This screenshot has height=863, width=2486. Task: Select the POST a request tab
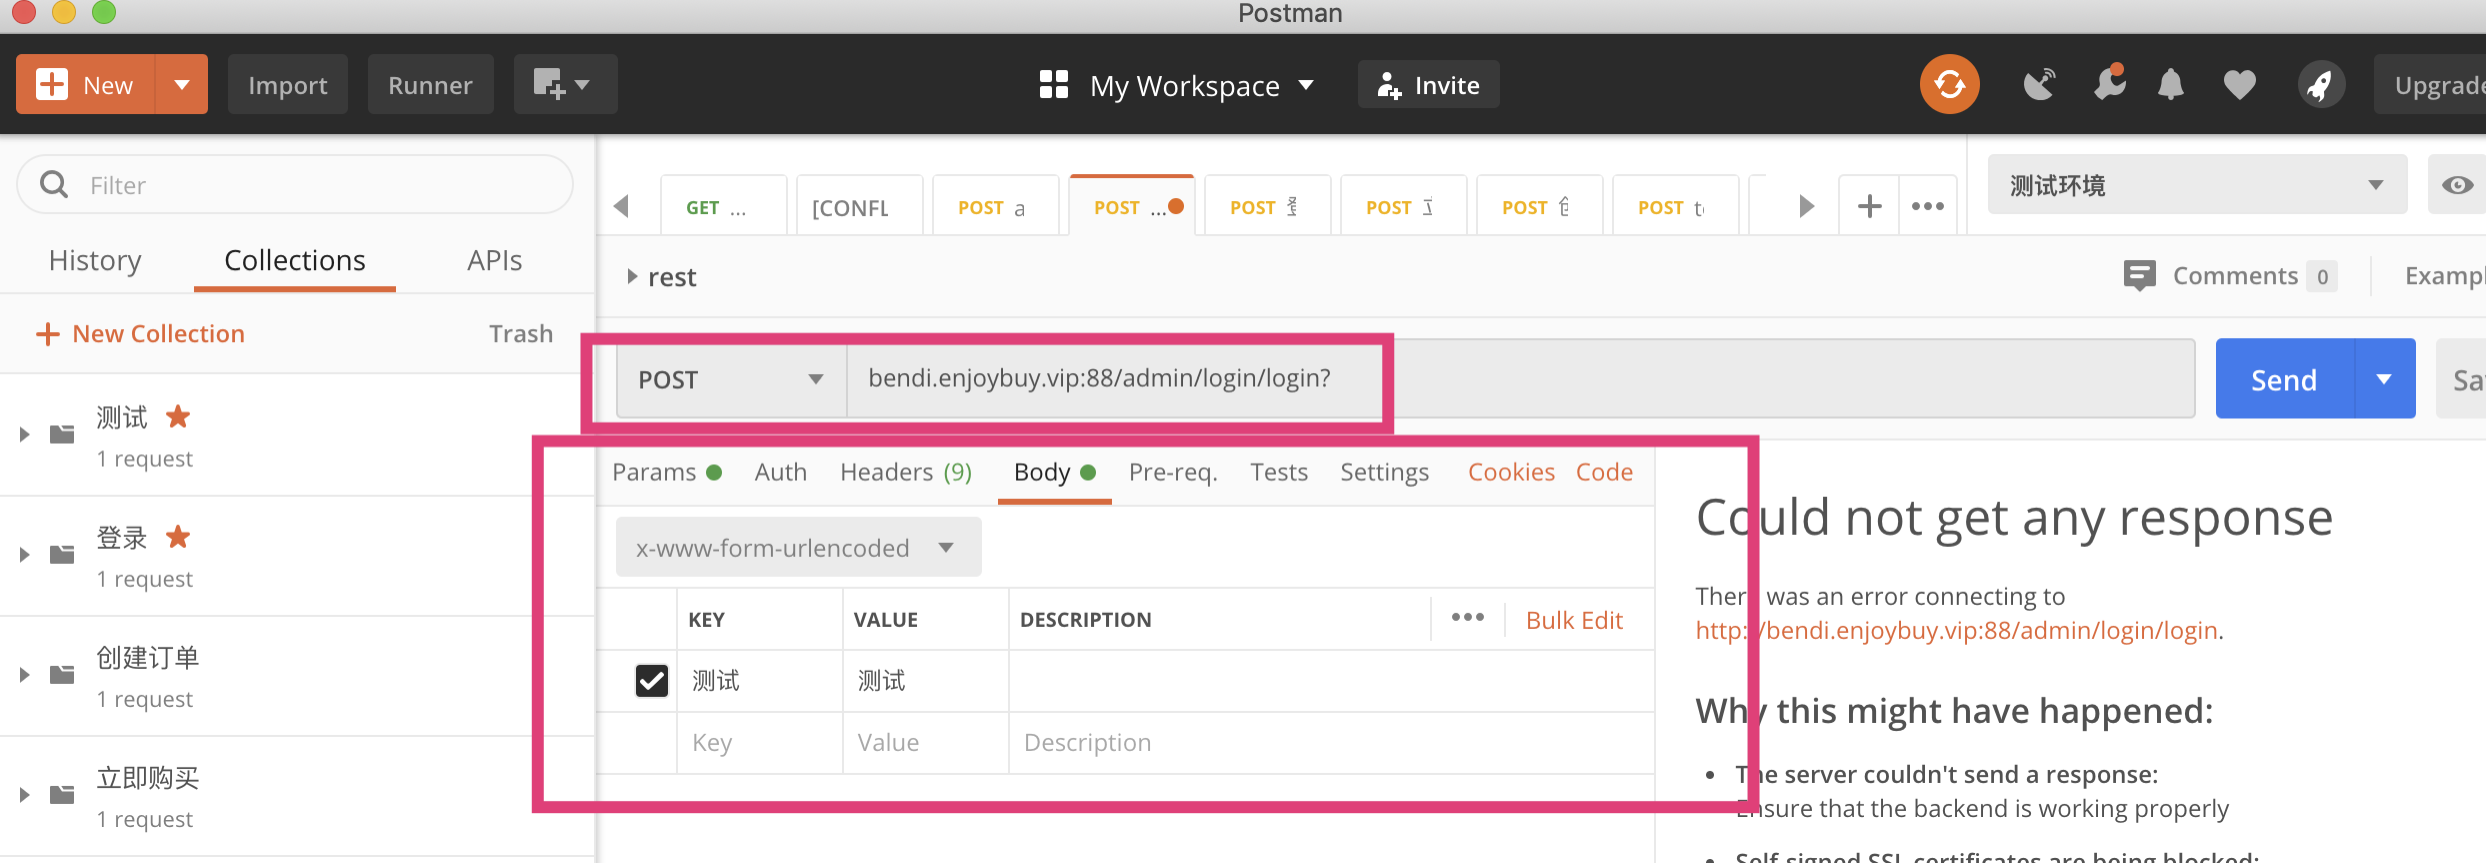pos(995,206)
